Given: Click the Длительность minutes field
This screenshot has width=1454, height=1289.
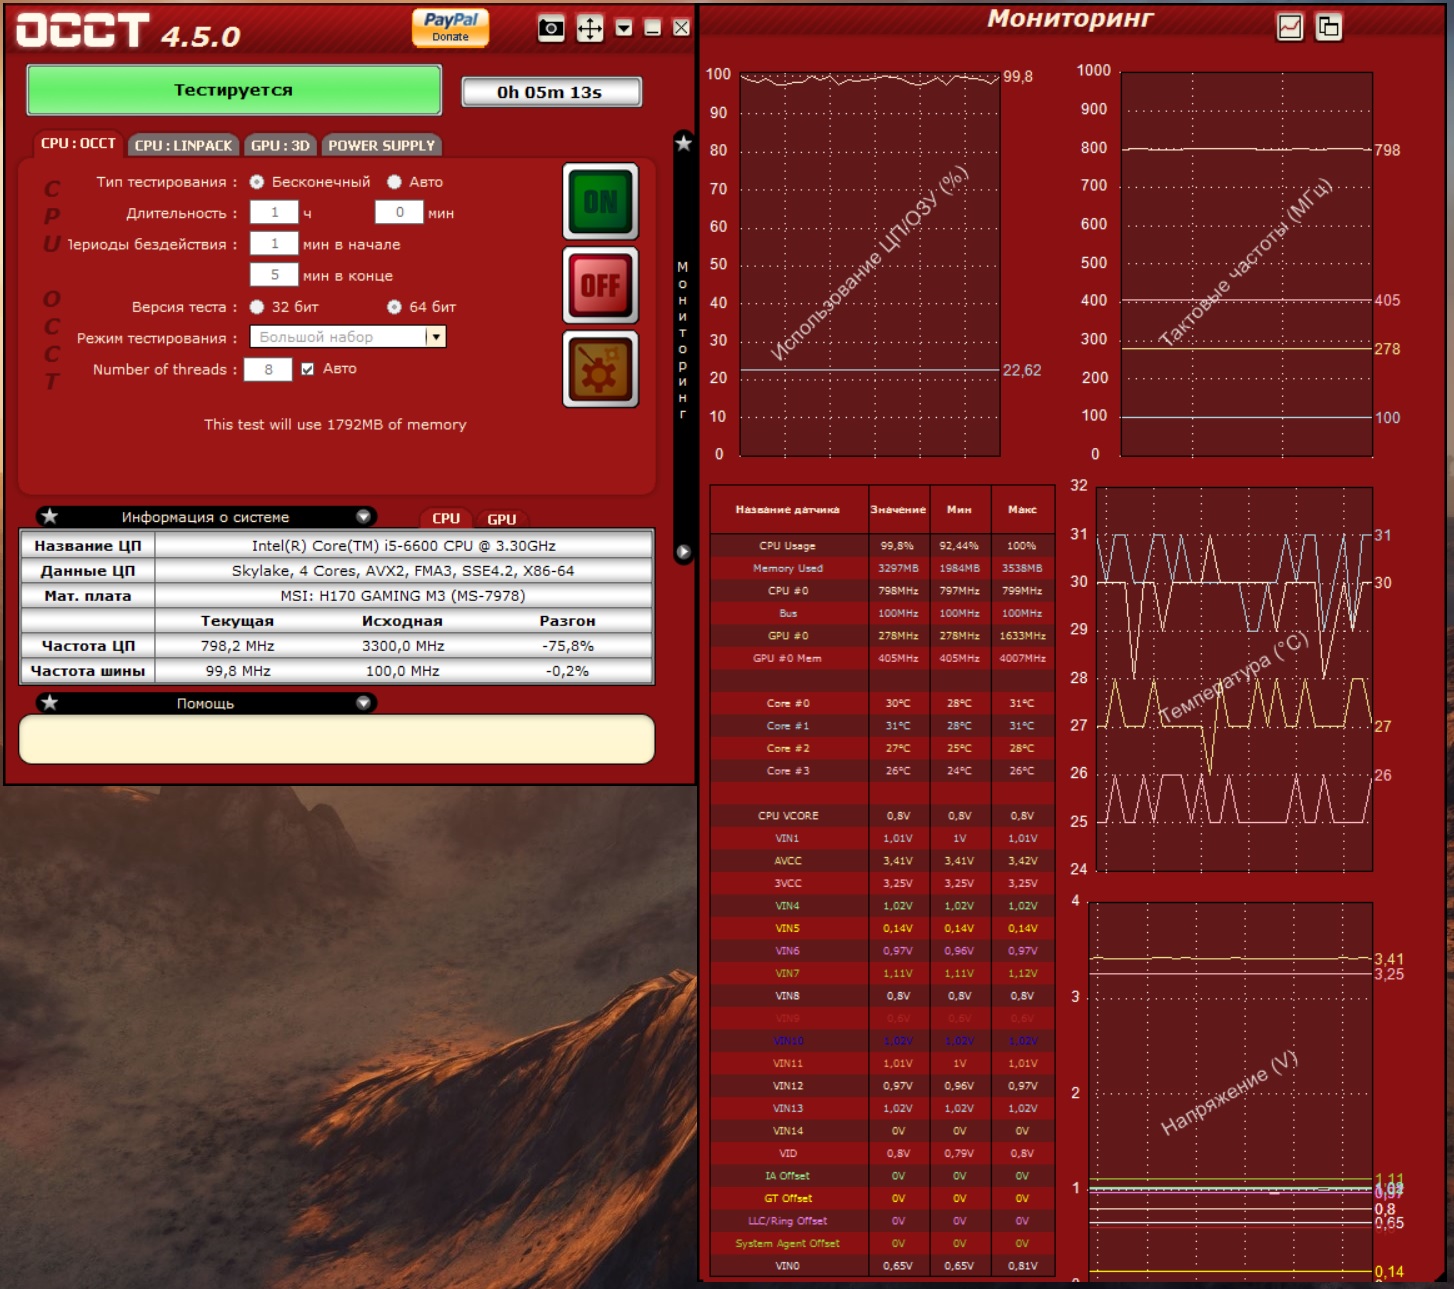Looking at the screenshot, I should 399,212.
